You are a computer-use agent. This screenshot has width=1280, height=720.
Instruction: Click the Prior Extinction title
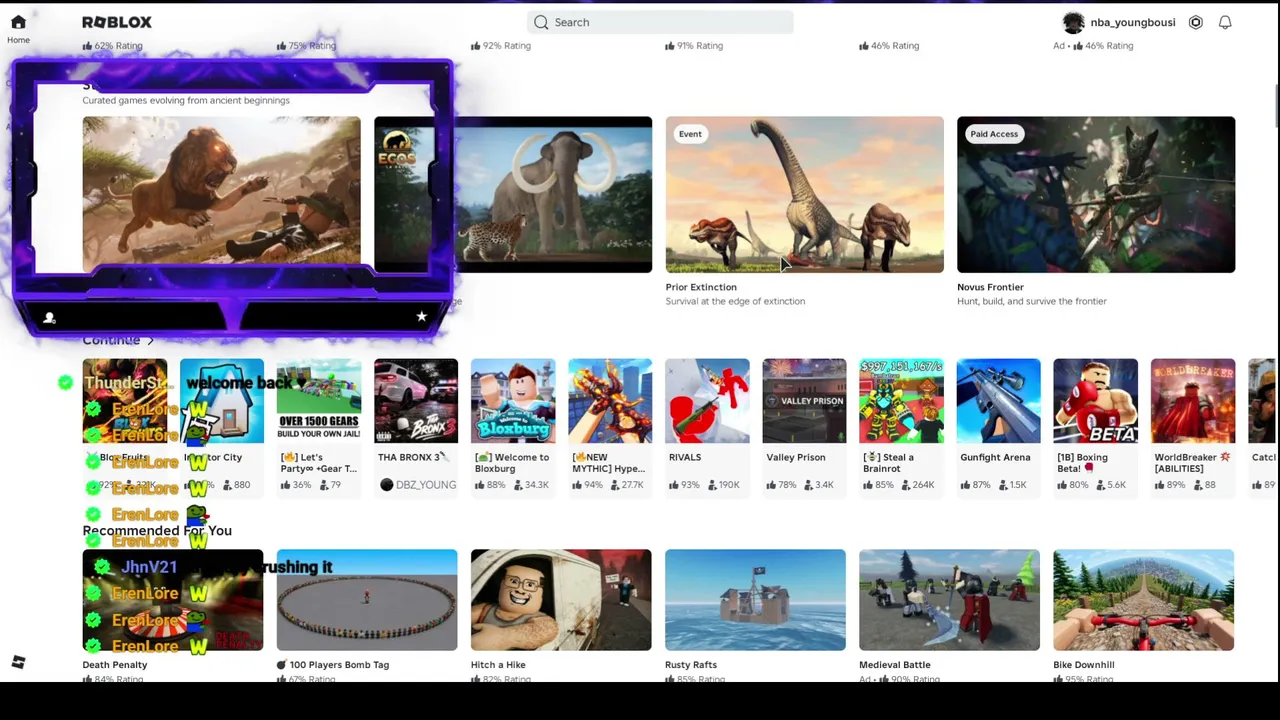701,287
